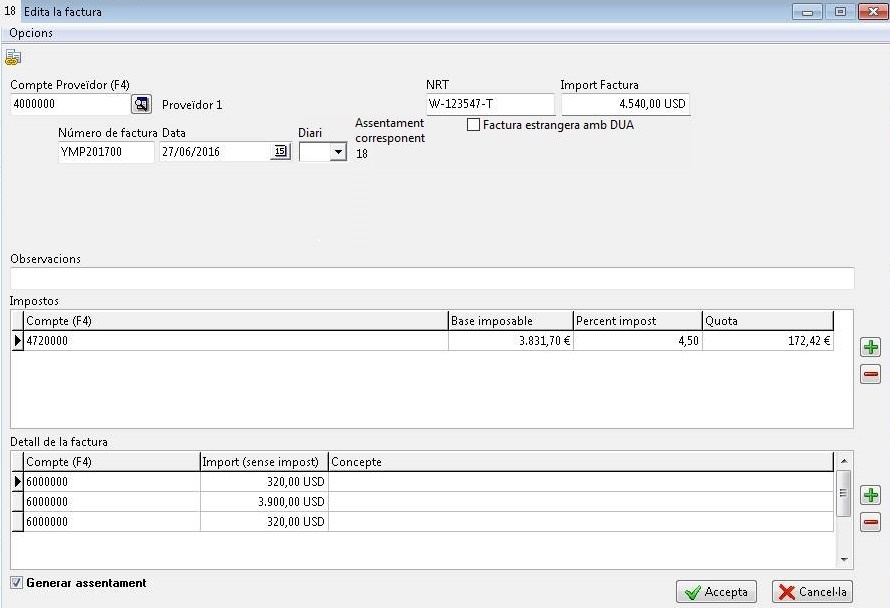890x608 pixels.
Task: Click the Data field showing 27/06/2016
Action: click(x=215, y=152)
